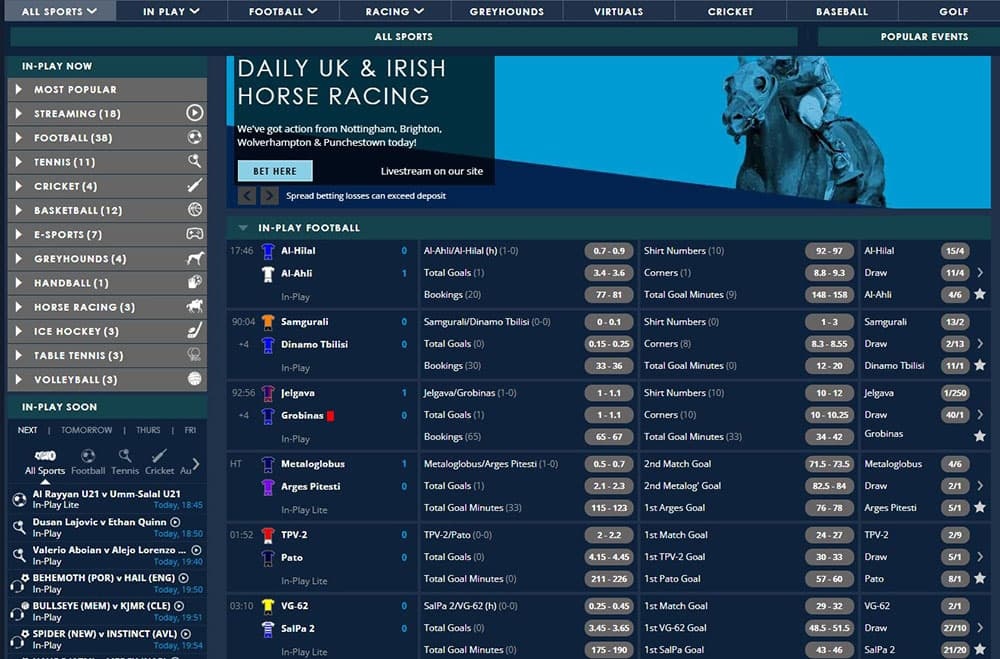Screen dimensions: 1000x659
Task: Star the Jelgava v Grobinas match
Action: [x=980, y=436]
